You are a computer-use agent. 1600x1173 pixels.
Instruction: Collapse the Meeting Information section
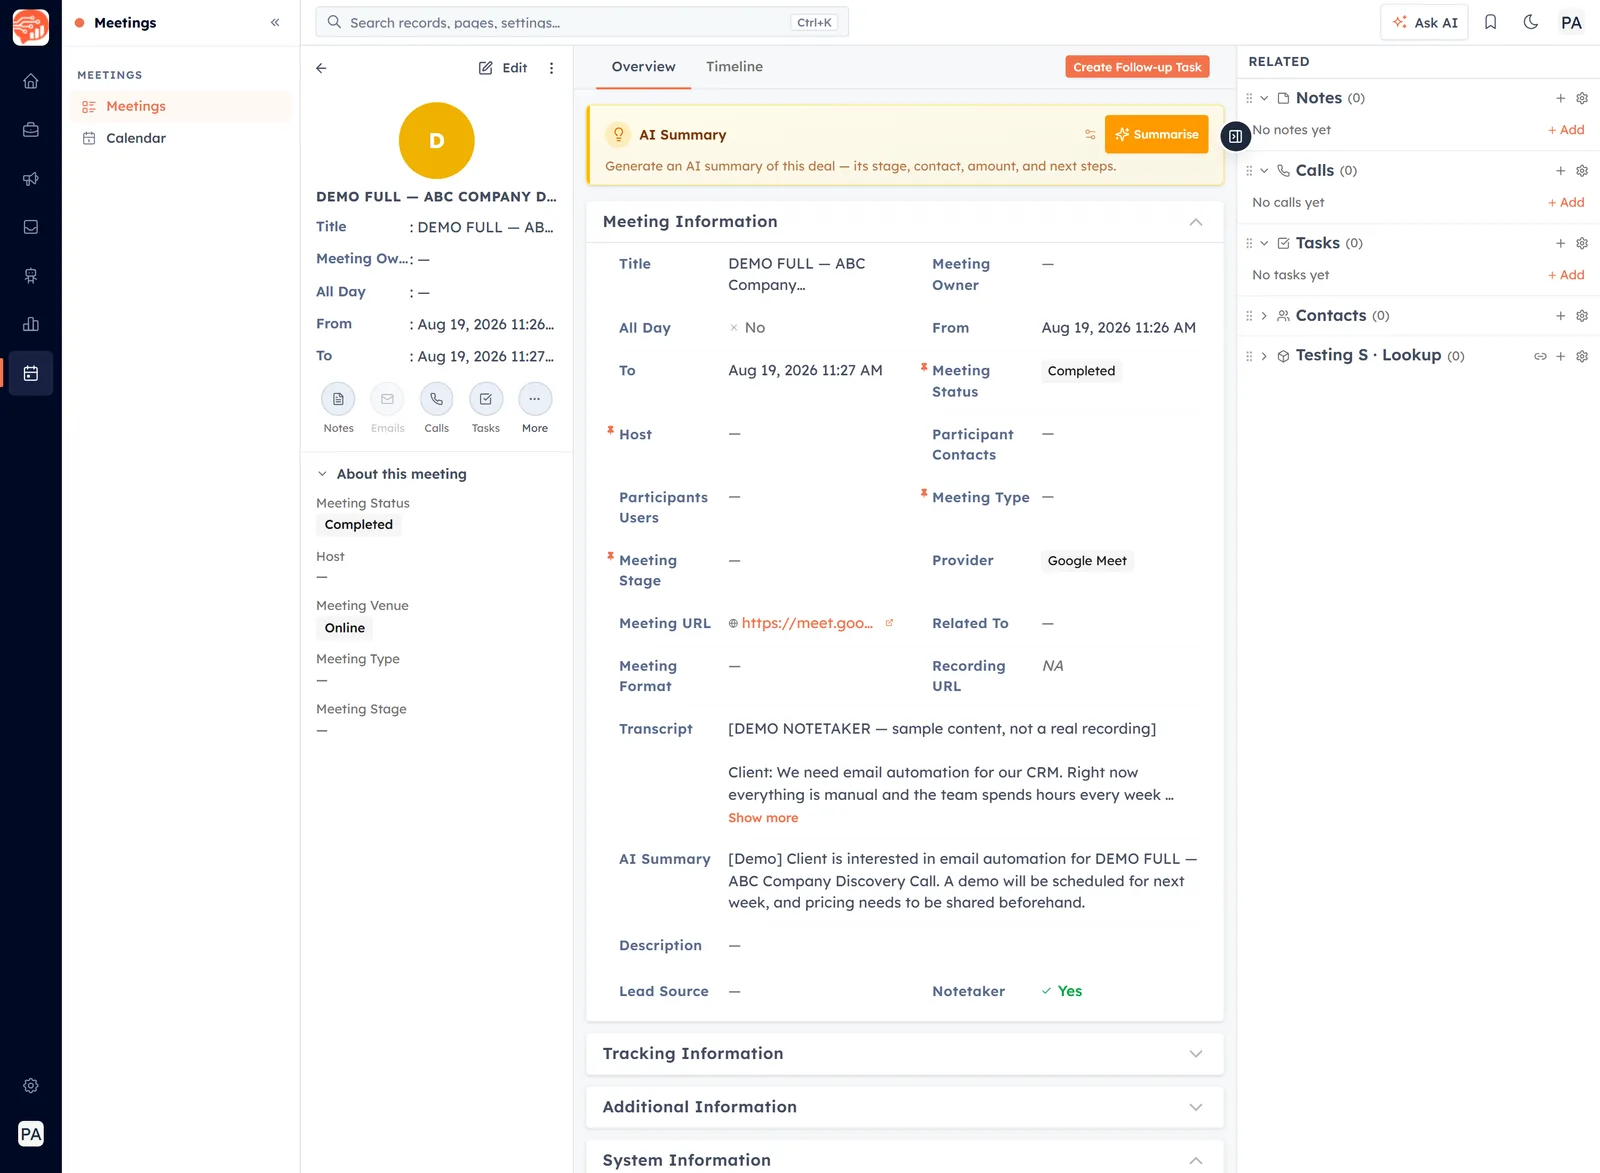pyautogui.click(x=1196, y=222)
